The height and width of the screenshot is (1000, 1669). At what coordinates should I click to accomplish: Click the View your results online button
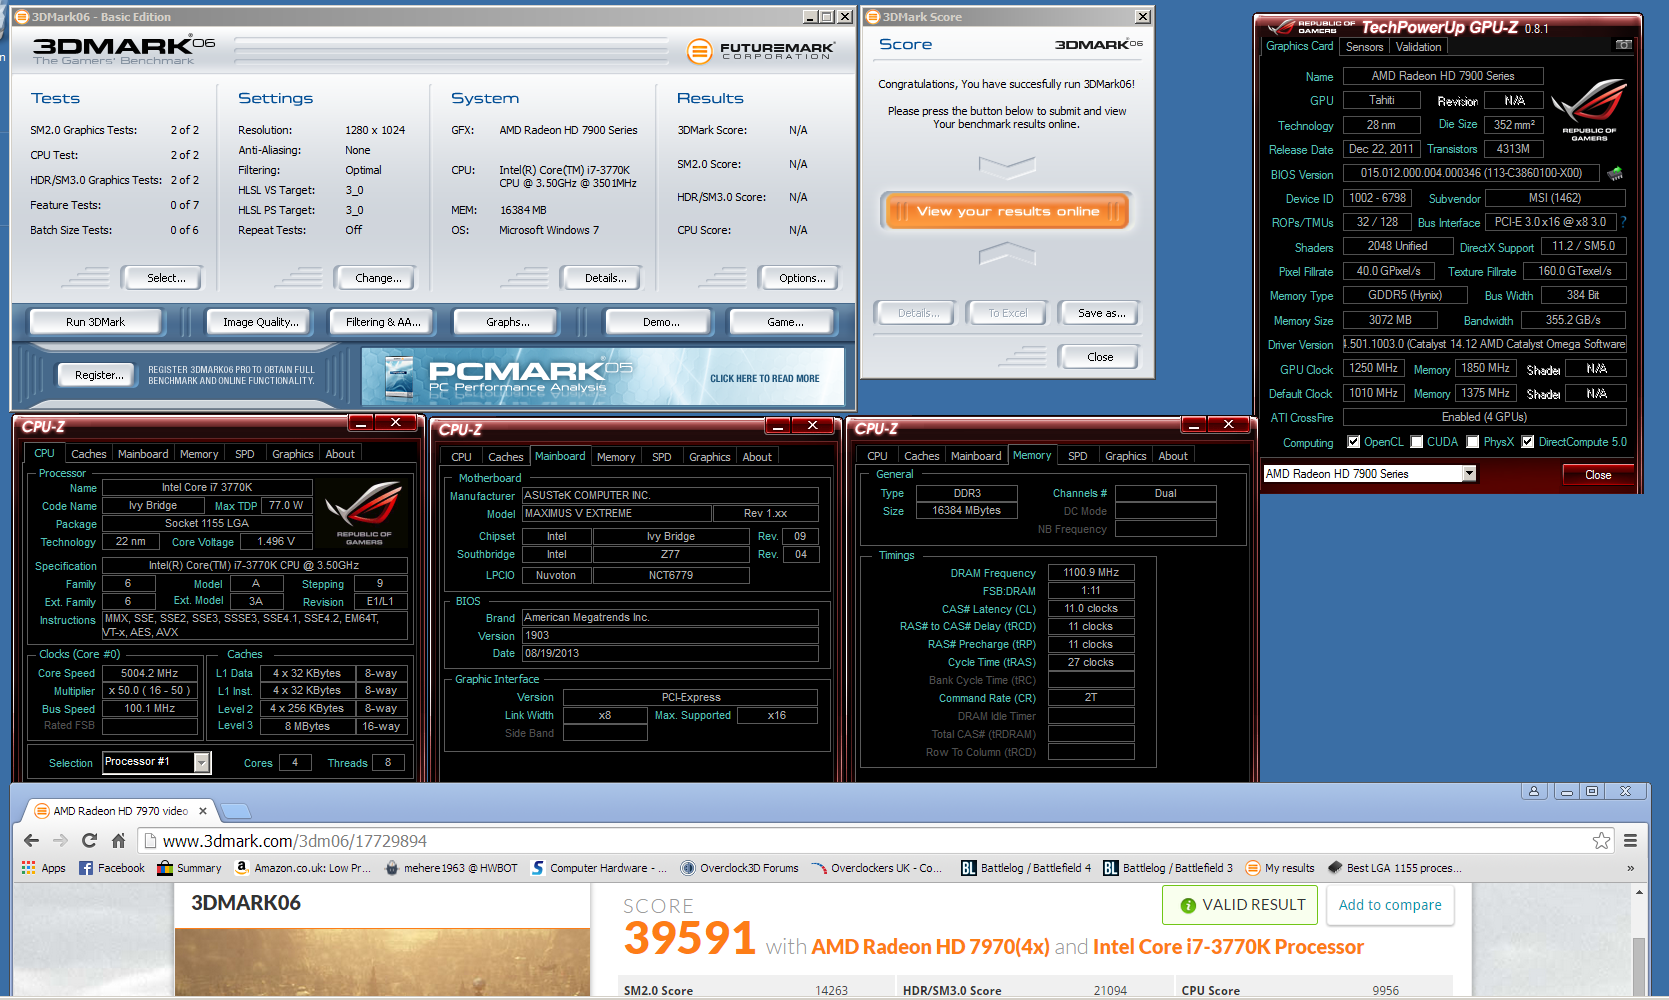point(1007,211)
